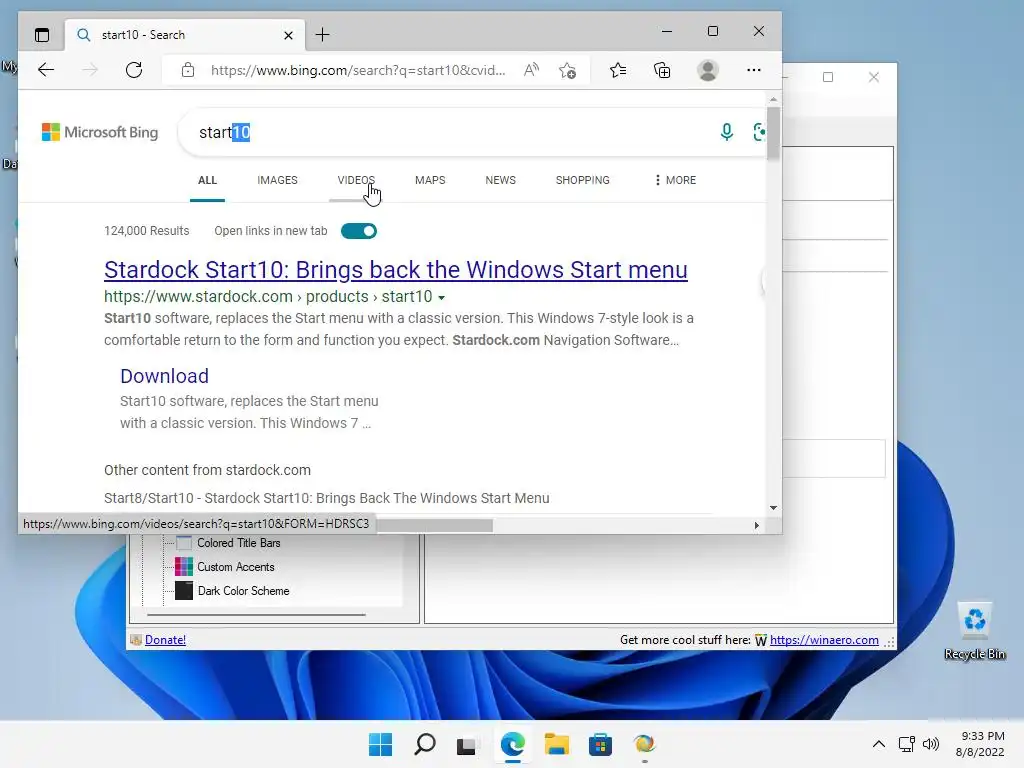Click the Edge address bar URL
Viewport: 1024px width, 768px height.
tap(358, 70)
